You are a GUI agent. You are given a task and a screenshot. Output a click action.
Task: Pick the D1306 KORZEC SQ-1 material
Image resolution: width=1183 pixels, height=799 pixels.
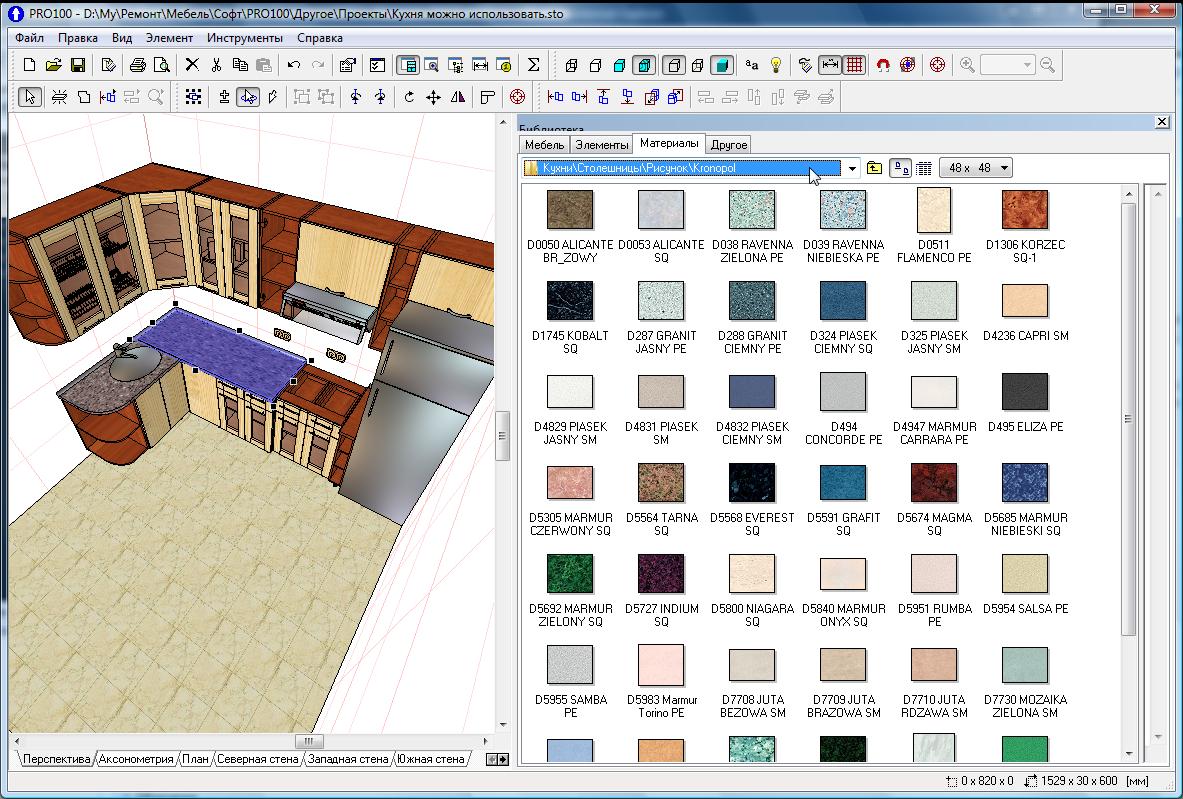click(1025, 210)
